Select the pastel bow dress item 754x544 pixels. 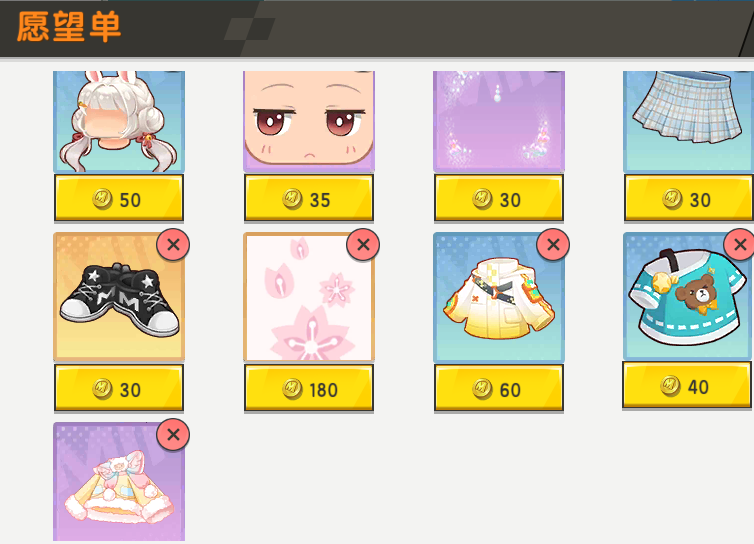(x=119, y=481)
